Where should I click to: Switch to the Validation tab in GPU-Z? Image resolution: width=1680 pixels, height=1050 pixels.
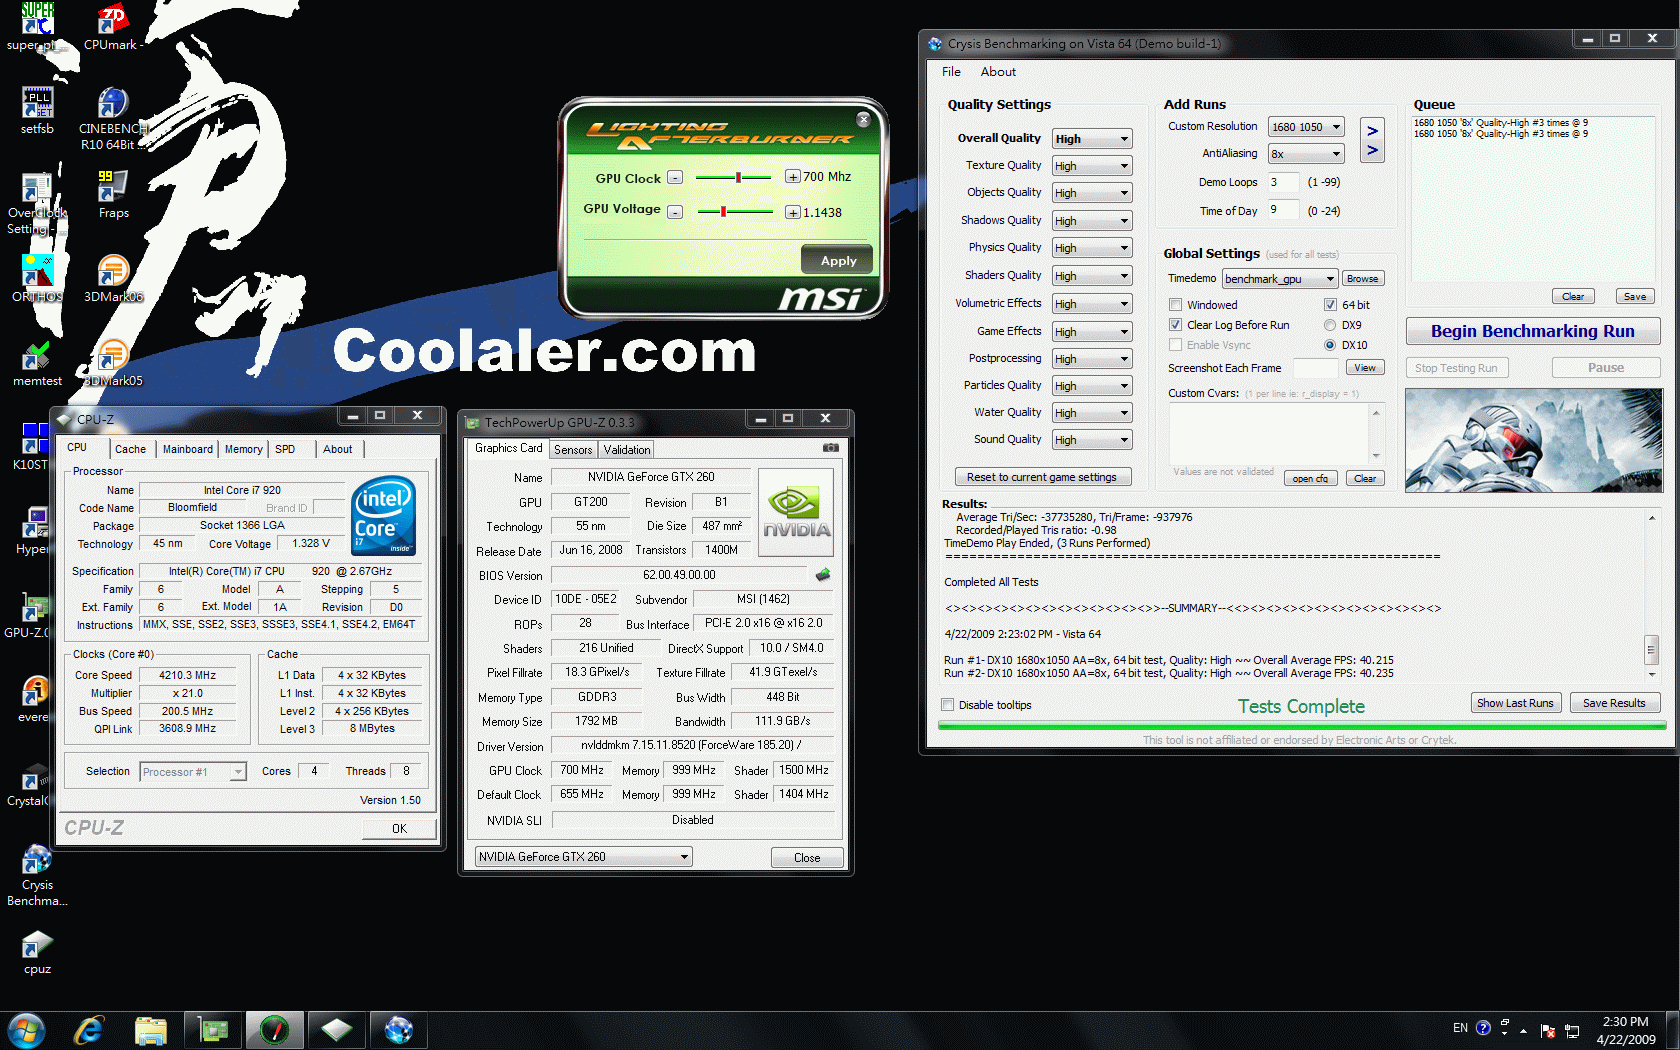click(627, 450)
